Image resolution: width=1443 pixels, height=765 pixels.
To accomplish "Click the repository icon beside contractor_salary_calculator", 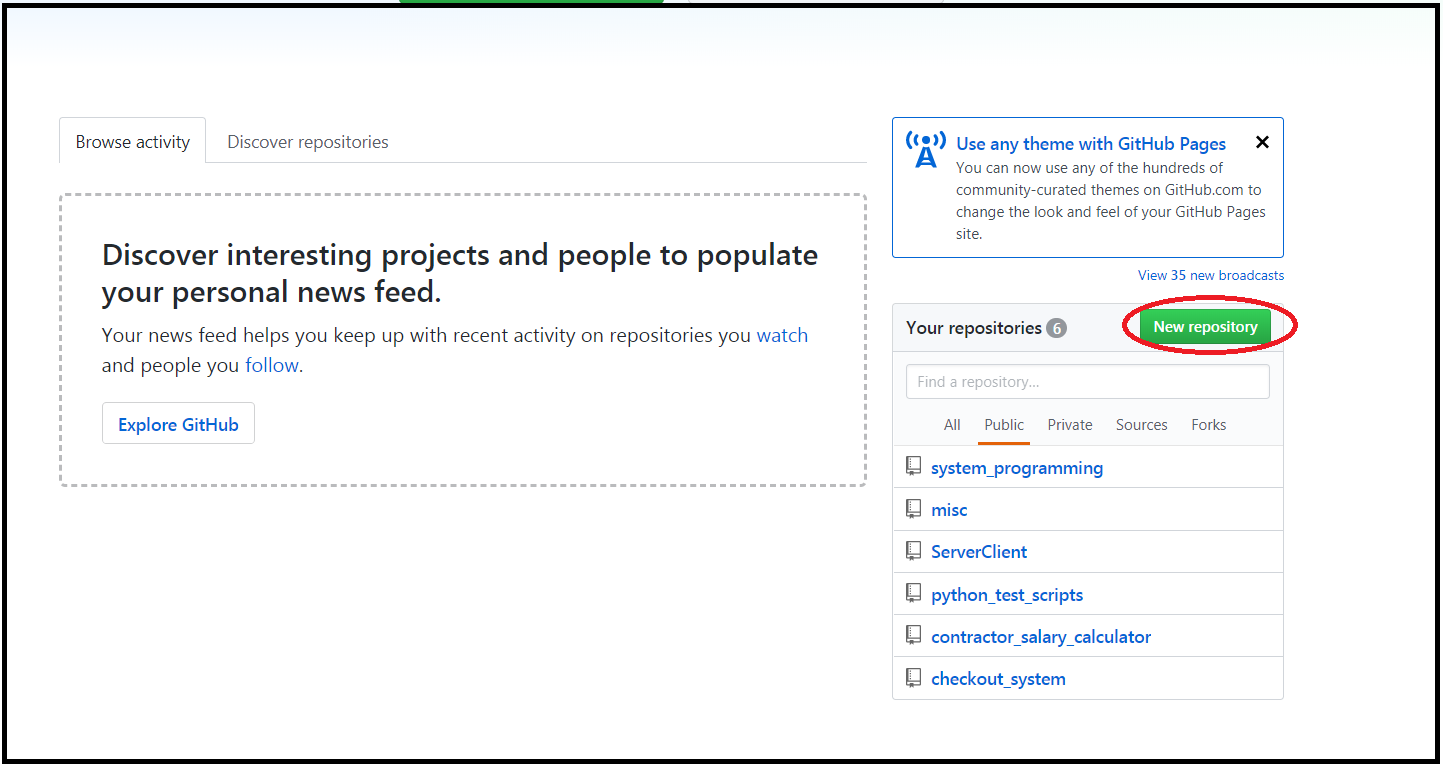I will [x=913, y=634].
